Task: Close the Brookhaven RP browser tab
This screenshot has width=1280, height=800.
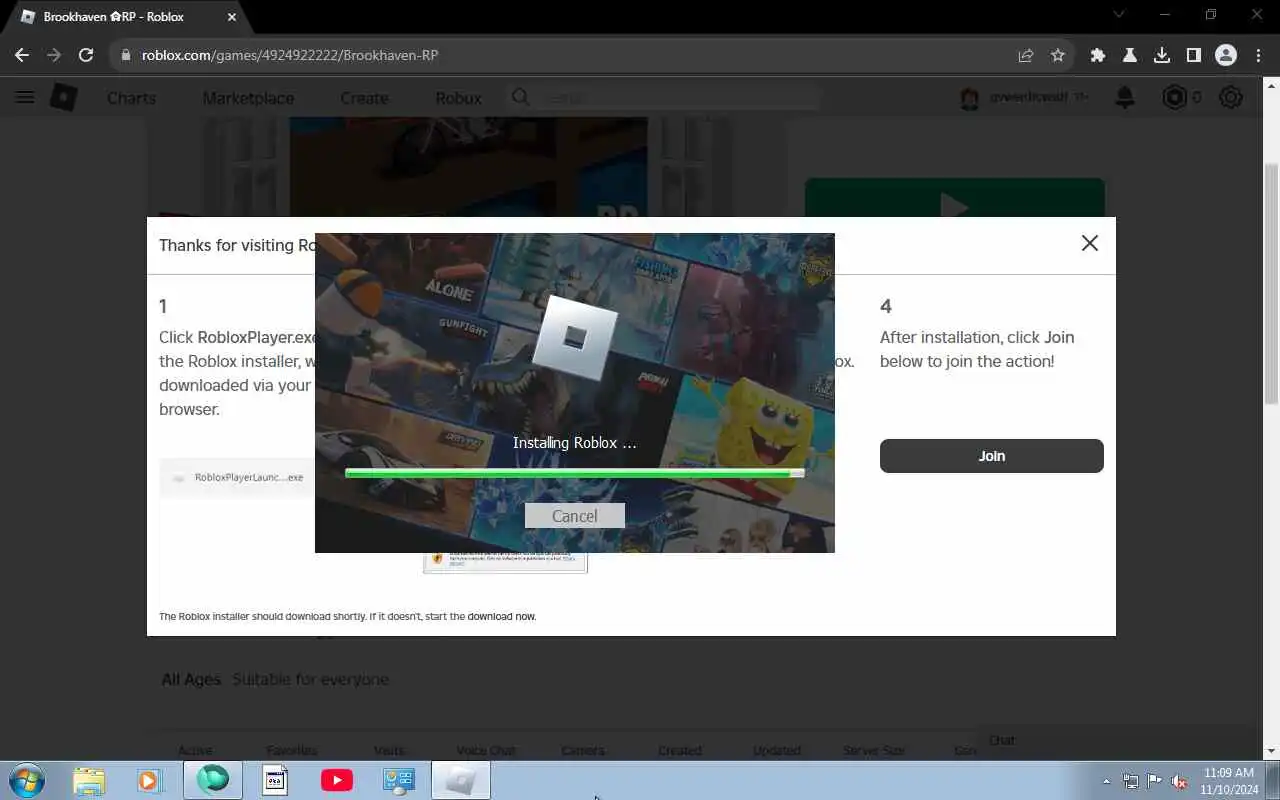Action: (232, 17)
